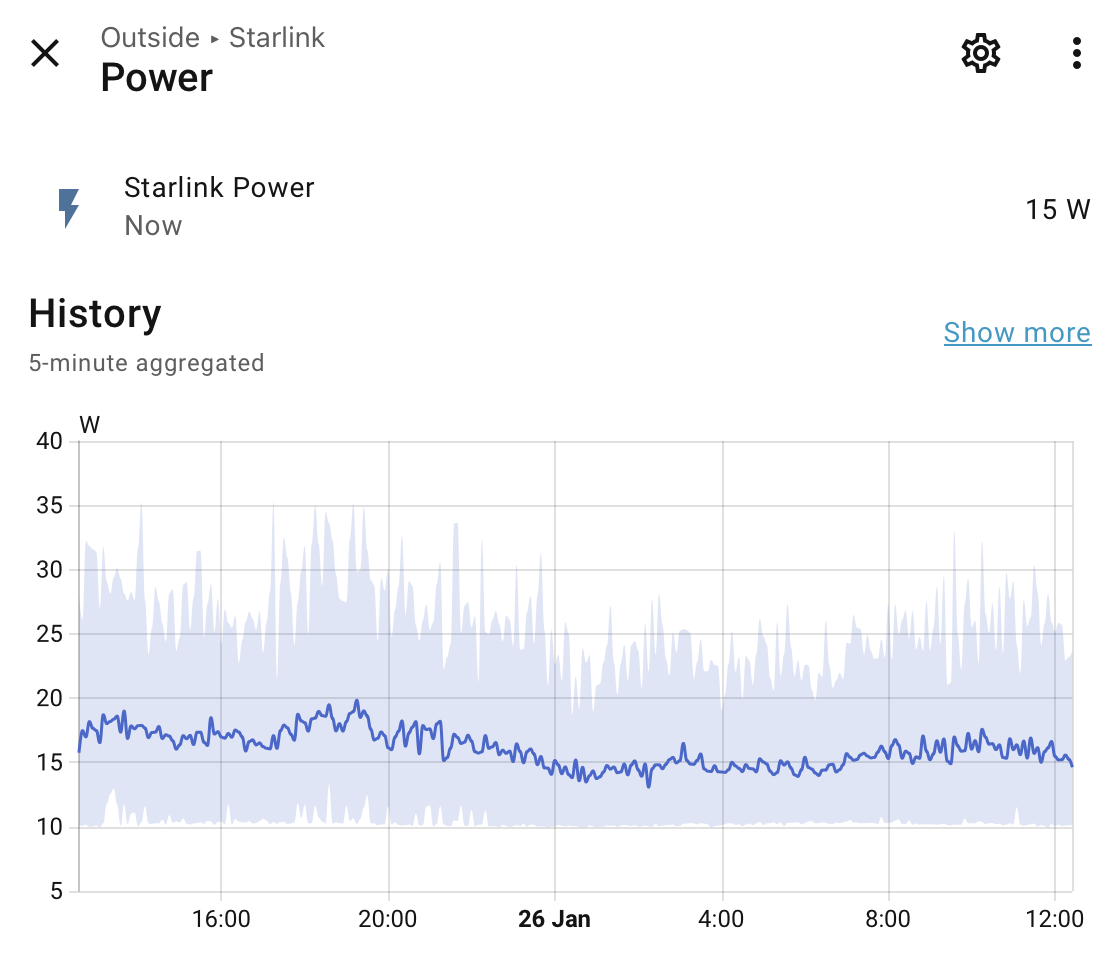This screenshot has width=1105, height=970.
Task: Close the Power details dialog
Action: (x=45, y=53)
